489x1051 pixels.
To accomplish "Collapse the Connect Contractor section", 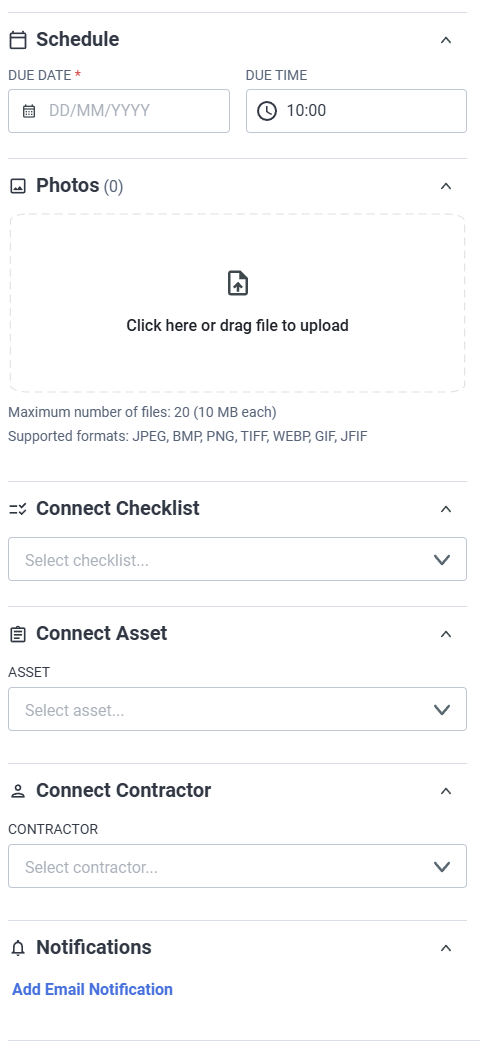I will [x=446, y=792].
